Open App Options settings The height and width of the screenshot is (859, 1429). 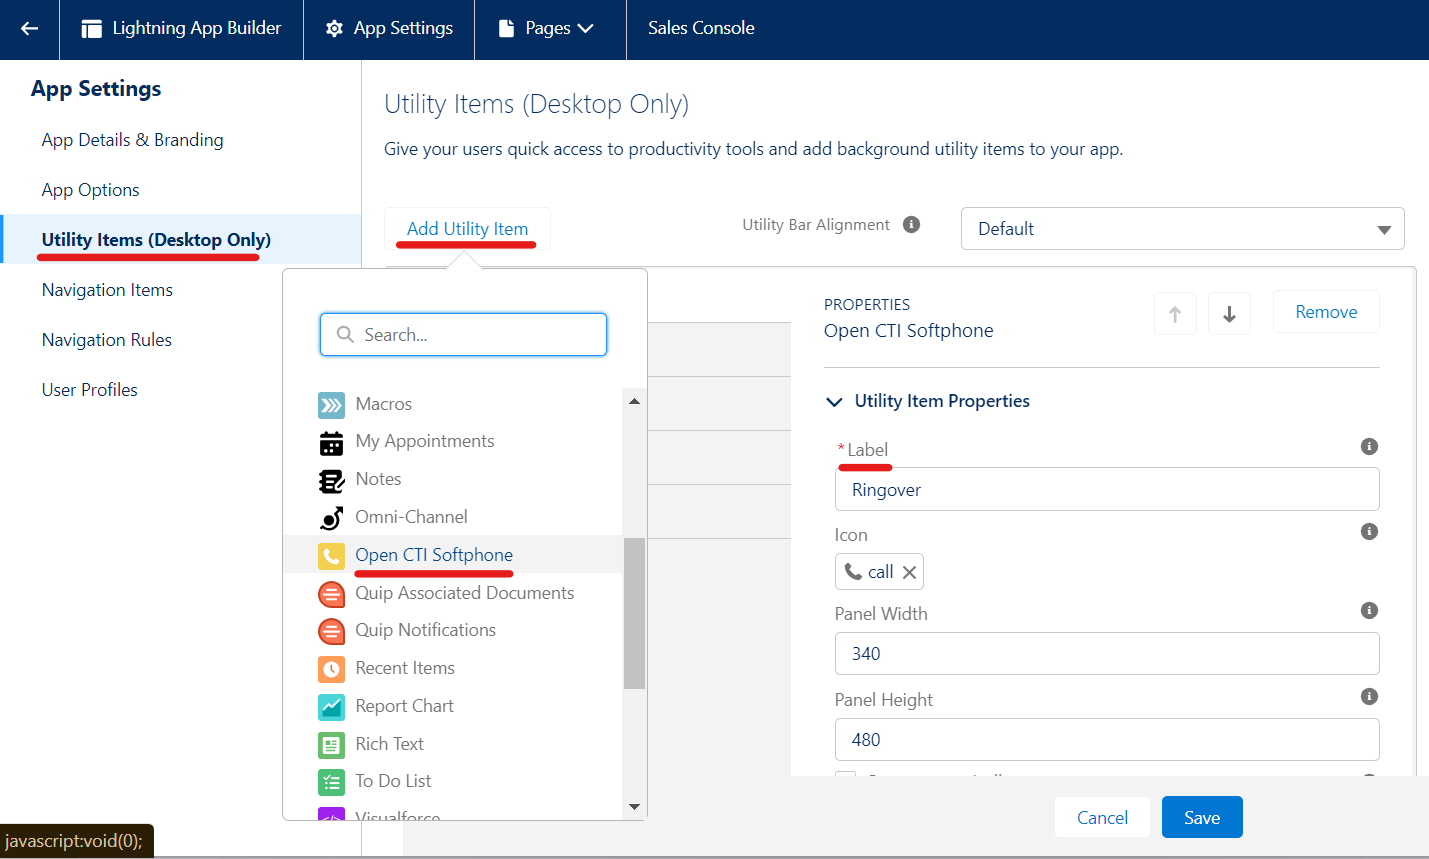tap(91, 190)
